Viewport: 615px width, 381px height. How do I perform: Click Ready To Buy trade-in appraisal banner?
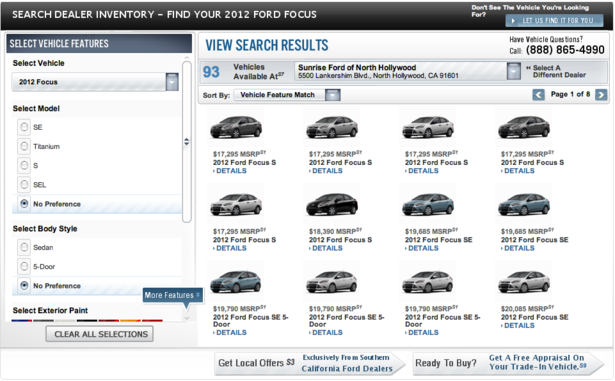[x=508, y=363]
